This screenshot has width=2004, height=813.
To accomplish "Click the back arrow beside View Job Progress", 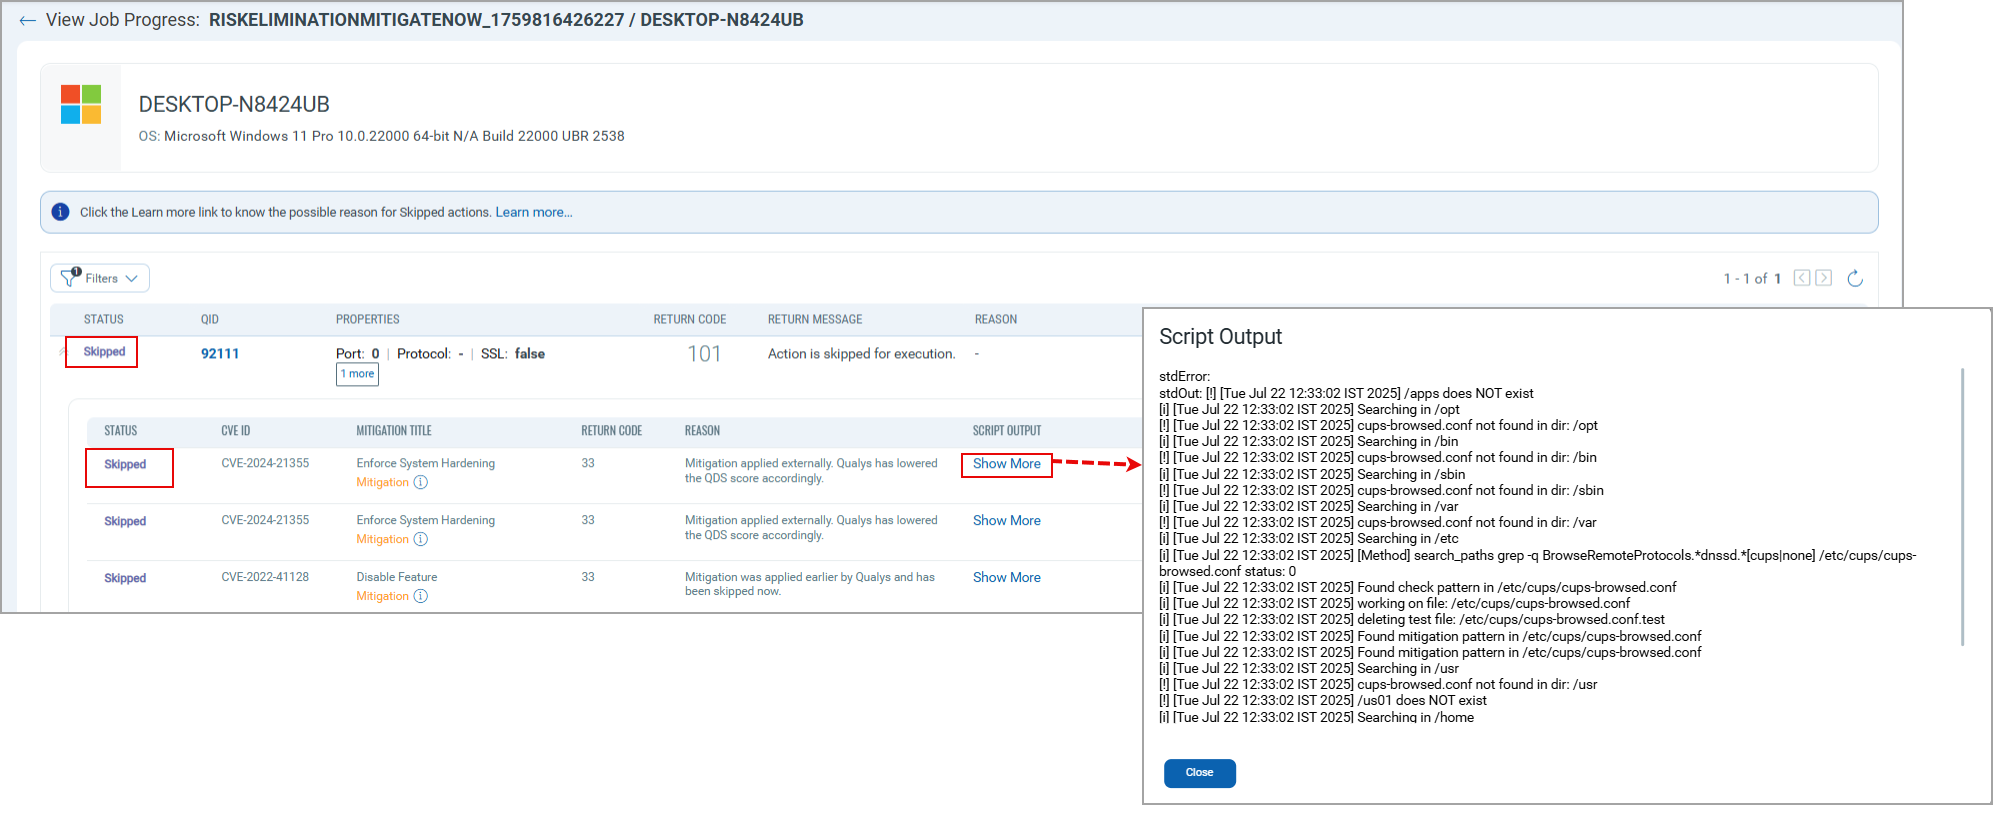I will [27, 21].
